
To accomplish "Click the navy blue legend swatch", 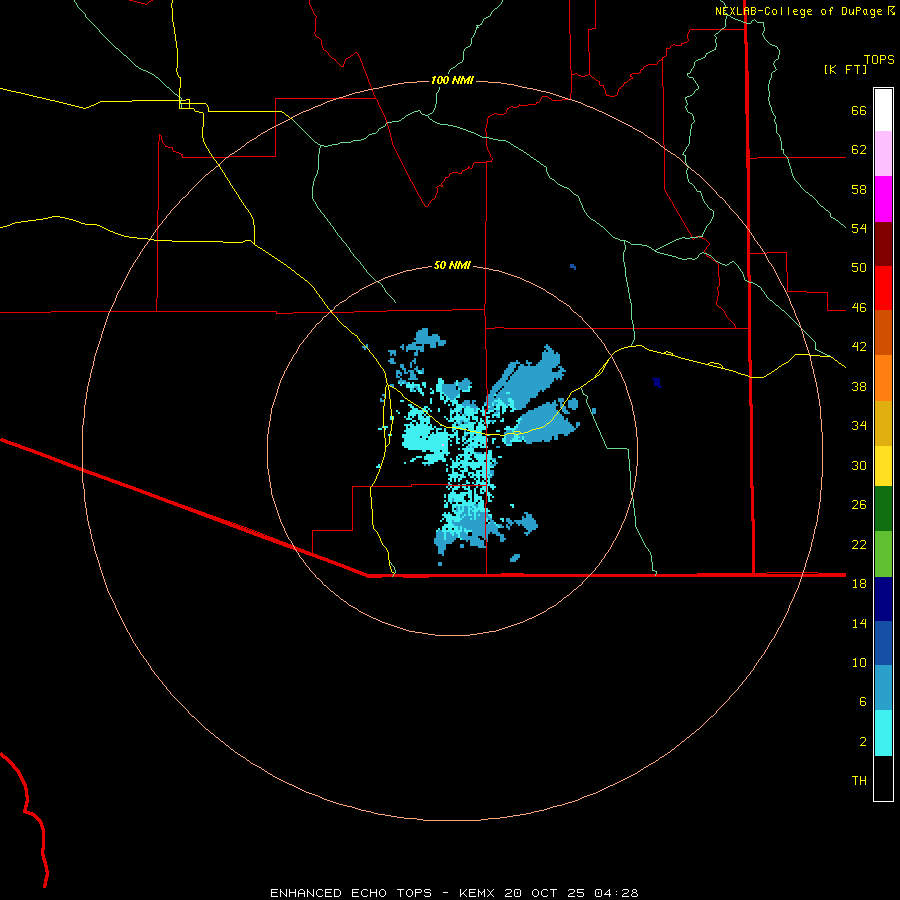I will pyautogui.click(x=883, y=599).
